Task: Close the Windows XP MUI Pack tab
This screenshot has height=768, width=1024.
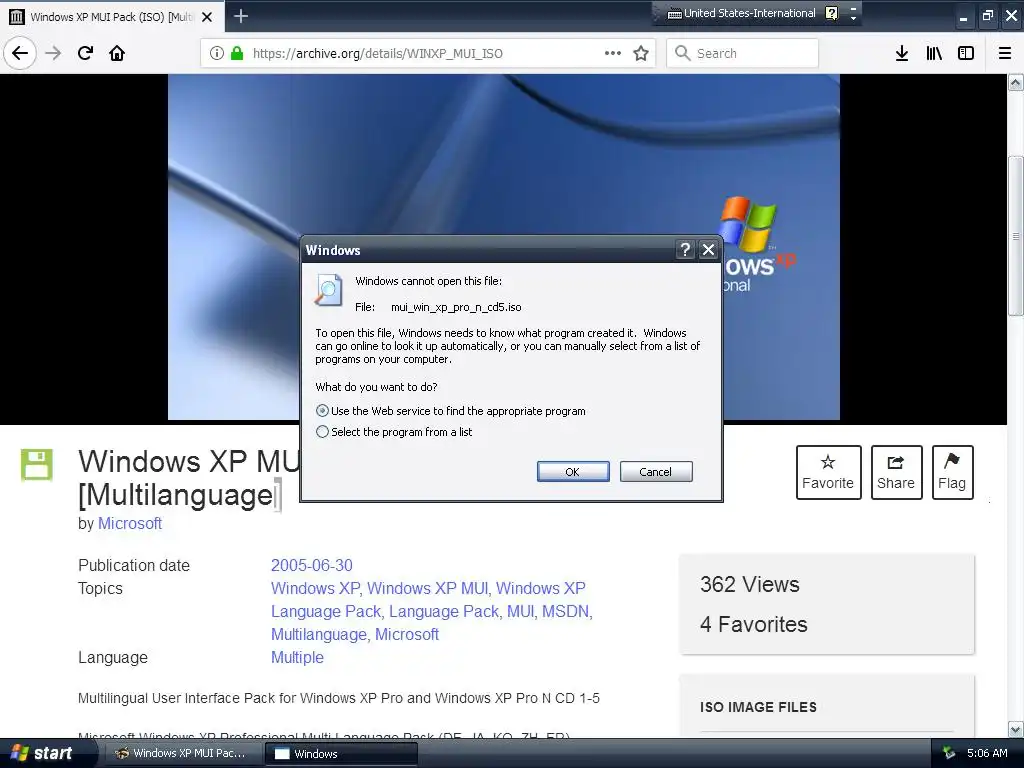Action: (207, 17)
